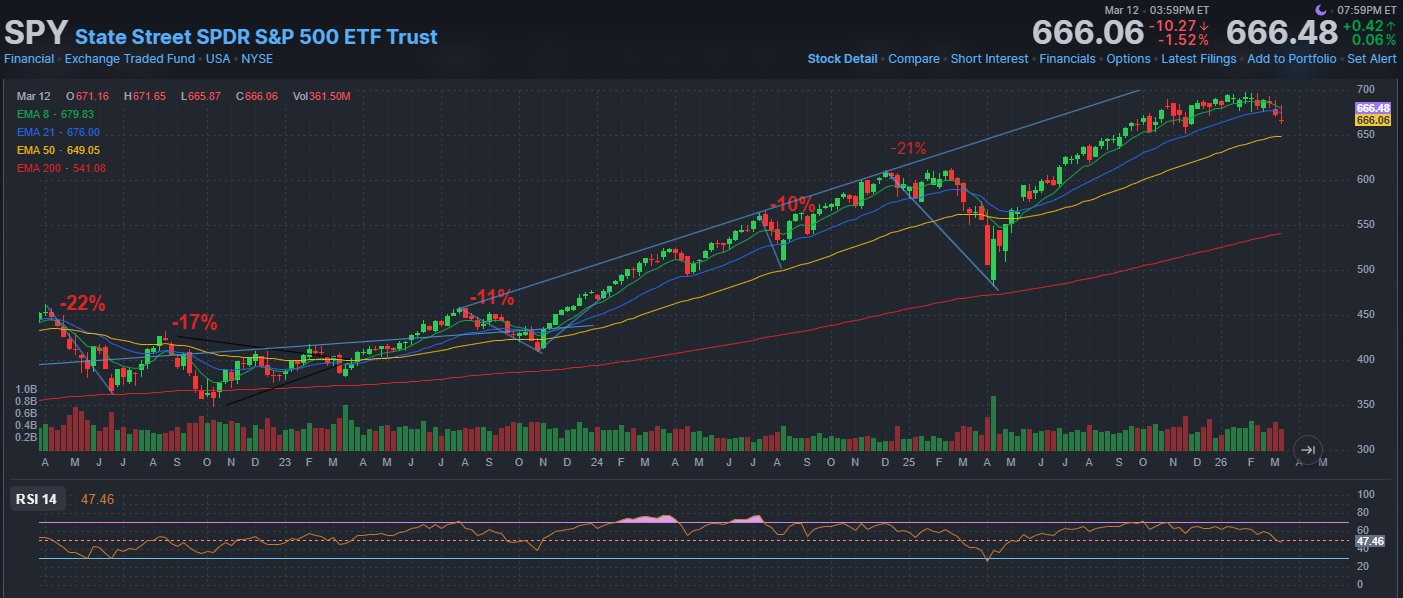Click the -11% drawdown annotation
Image resolution: width=1403 pixels, height=598 pixels.
click(490, 297)
